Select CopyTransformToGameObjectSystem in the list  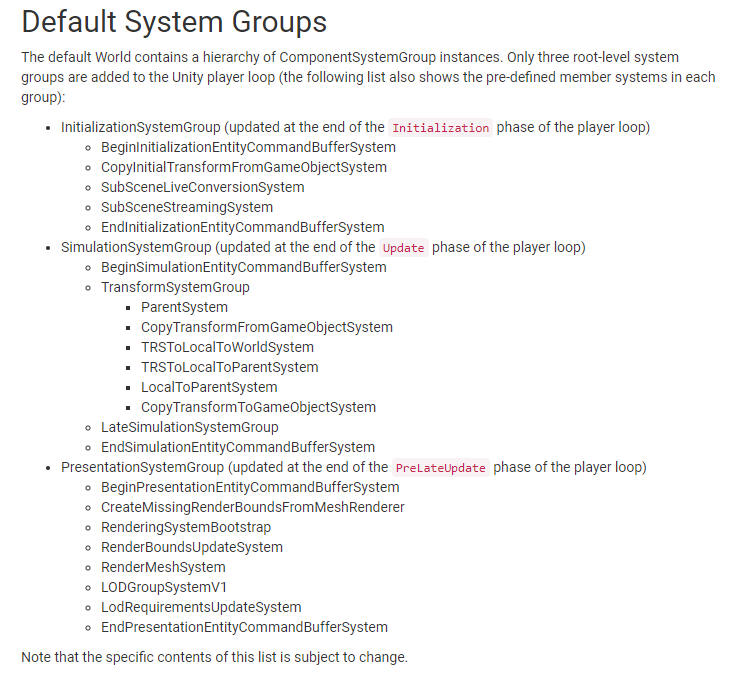pyautogui.click(x=258, y=407)
